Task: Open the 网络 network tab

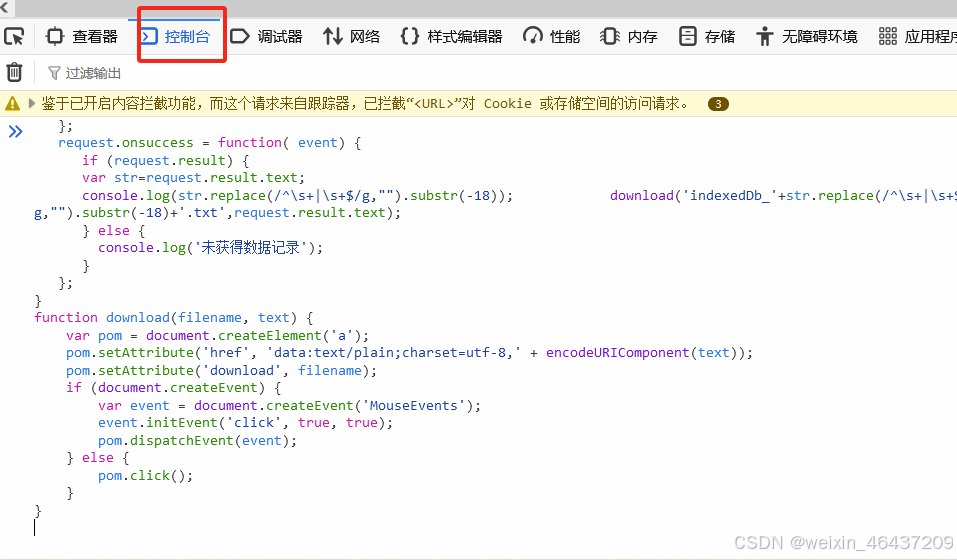Action: [x=352, y=37]
